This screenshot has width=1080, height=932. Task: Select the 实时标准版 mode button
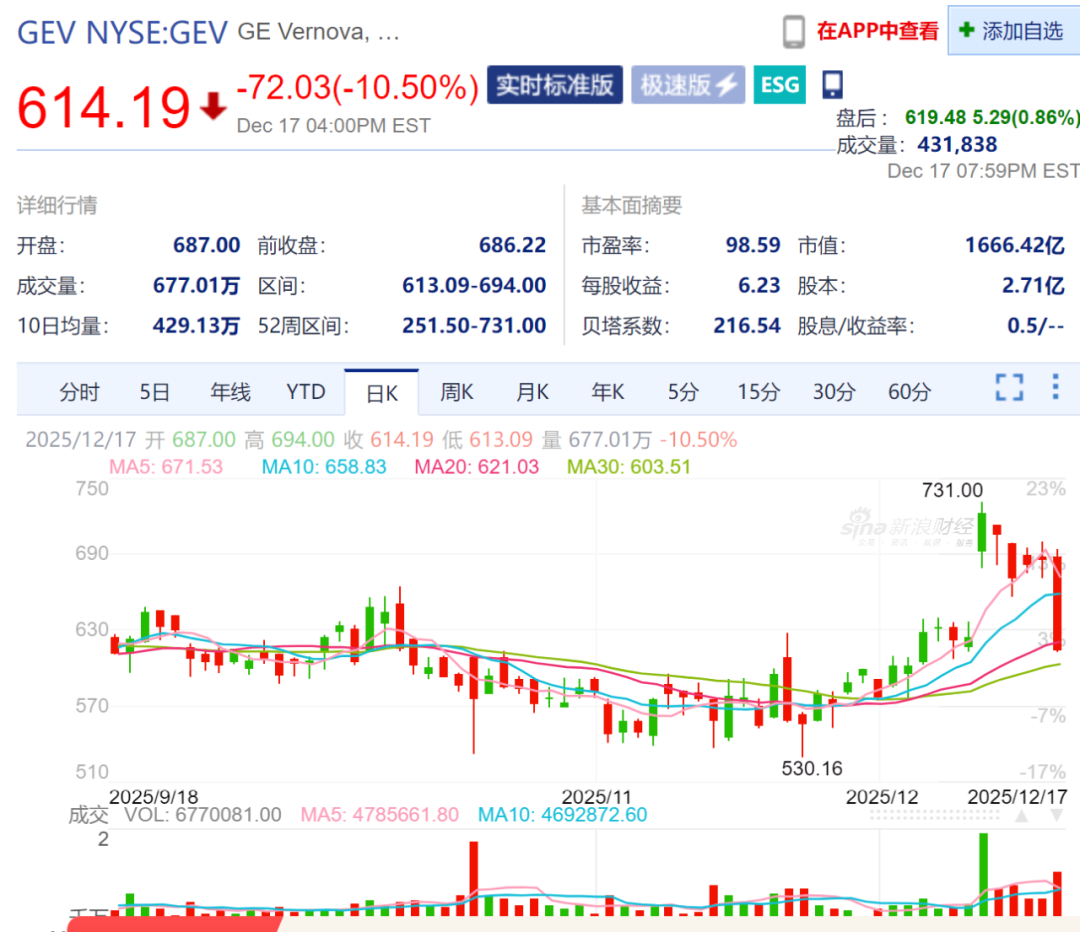point(554,85)
